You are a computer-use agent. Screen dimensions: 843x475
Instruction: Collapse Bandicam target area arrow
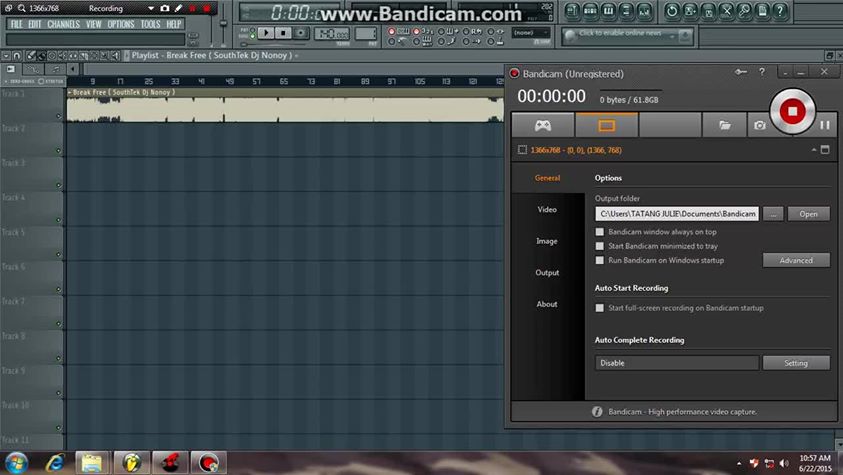coord(813,150)
